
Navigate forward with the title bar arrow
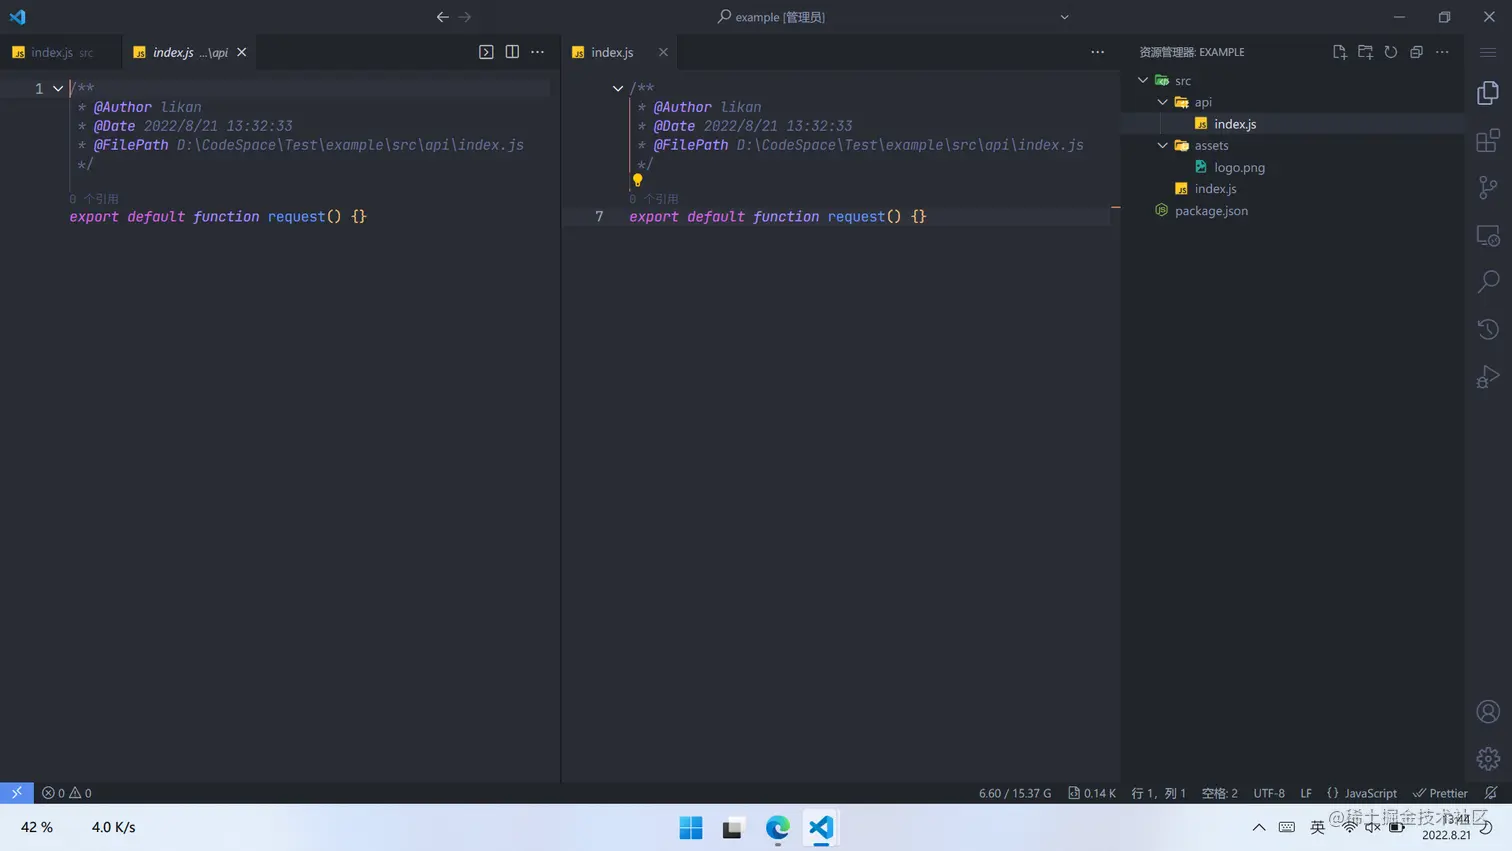point(465,17)
